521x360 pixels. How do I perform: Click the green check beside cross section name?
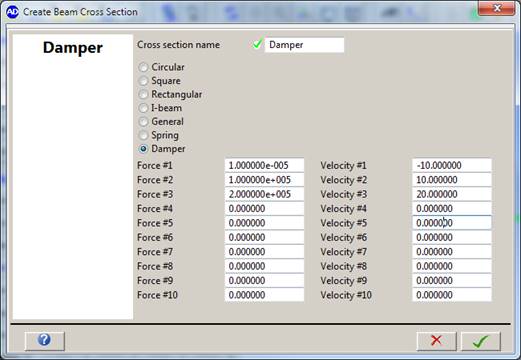click(x=257, y=44)
